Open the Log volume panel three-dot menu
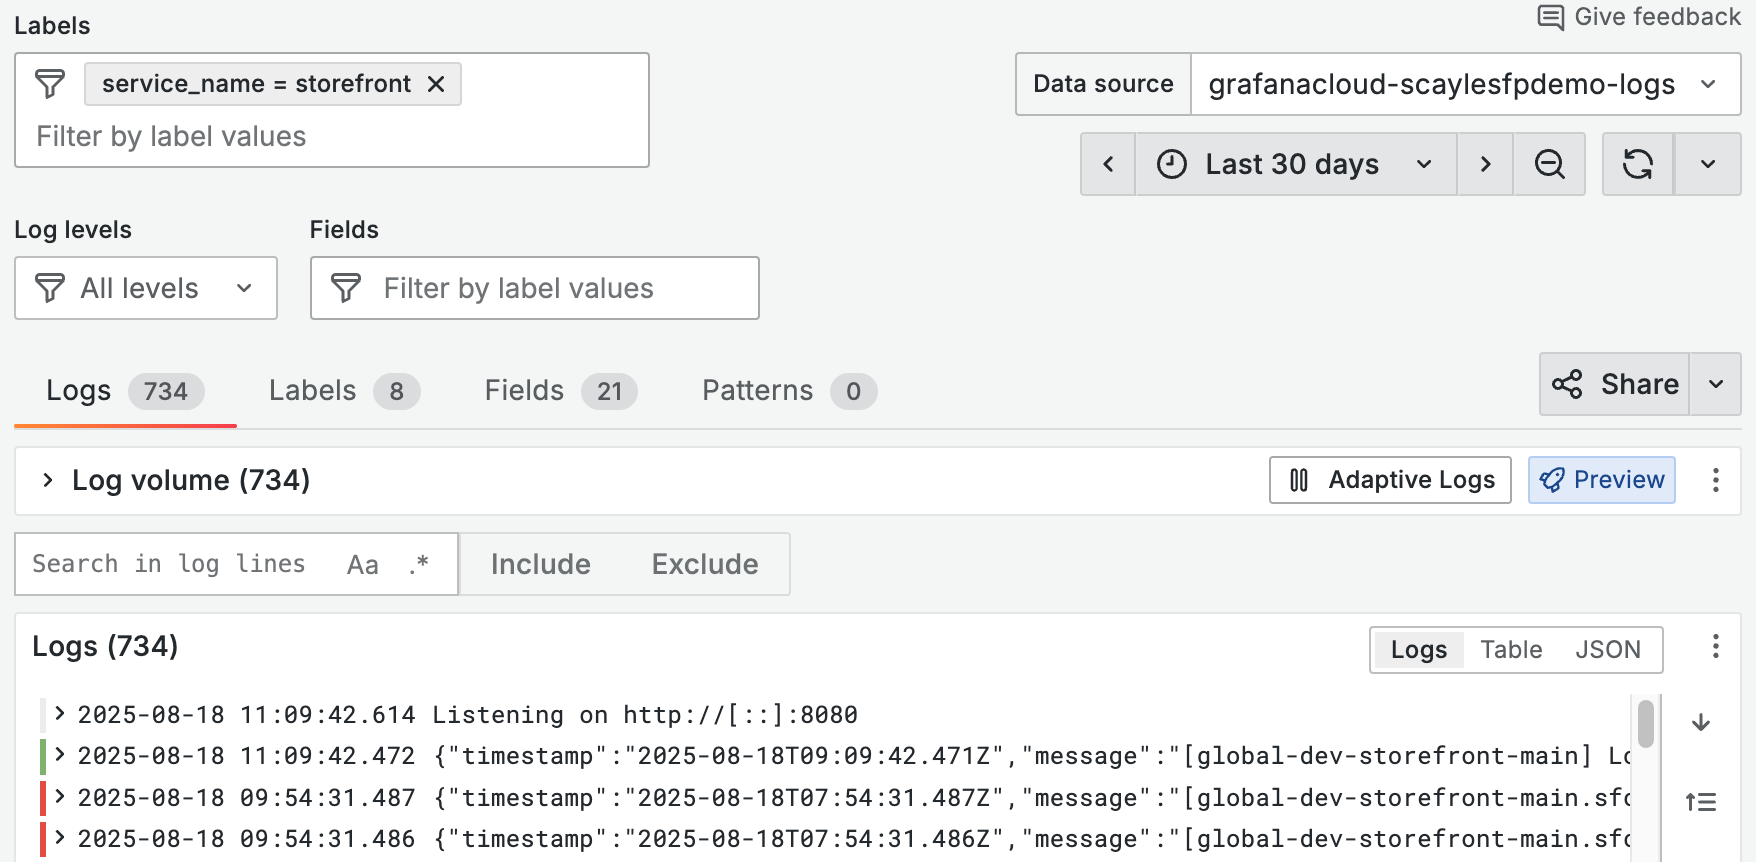 click(1715, 480)
